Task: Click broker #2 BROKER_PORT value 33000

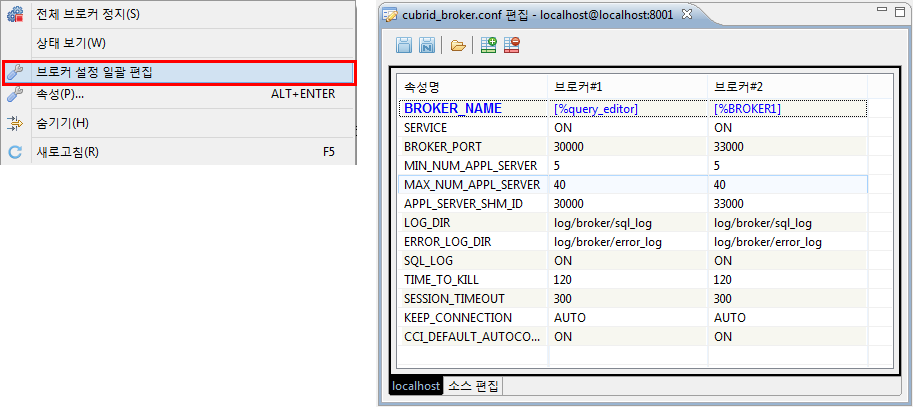Action: click(x=731, y=146)
